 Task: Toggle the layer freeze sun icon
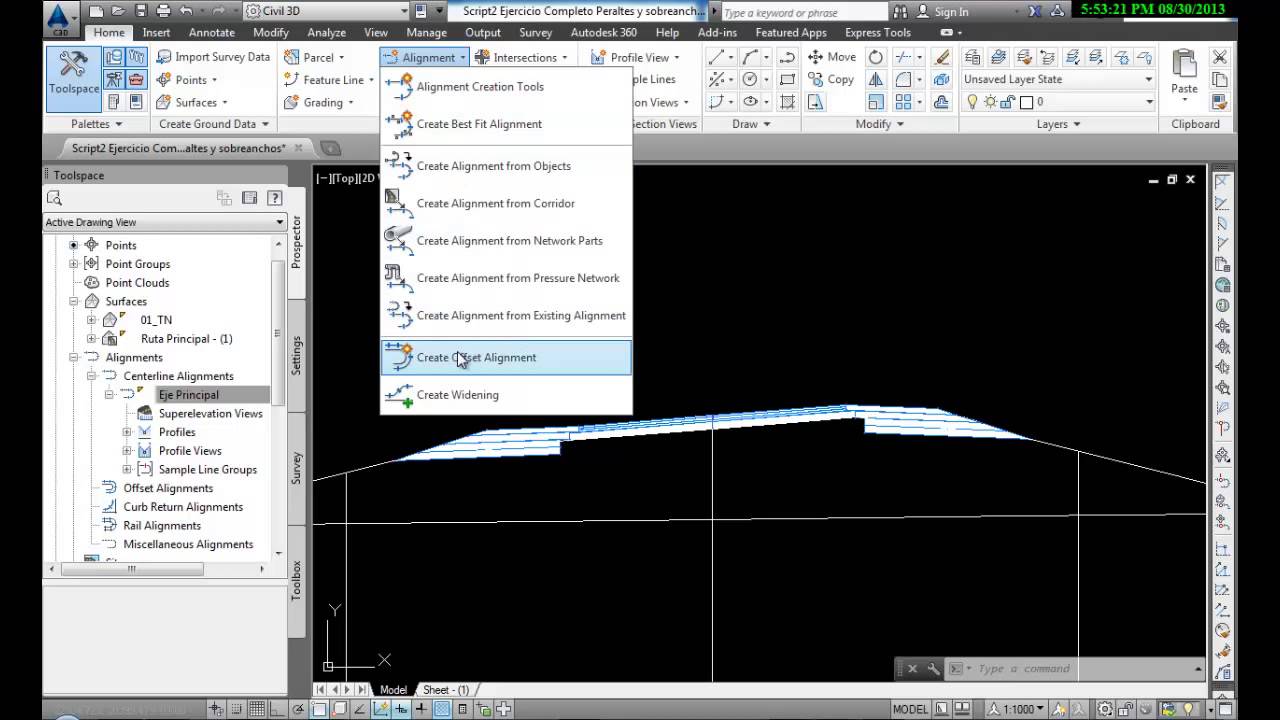[990, 102]
